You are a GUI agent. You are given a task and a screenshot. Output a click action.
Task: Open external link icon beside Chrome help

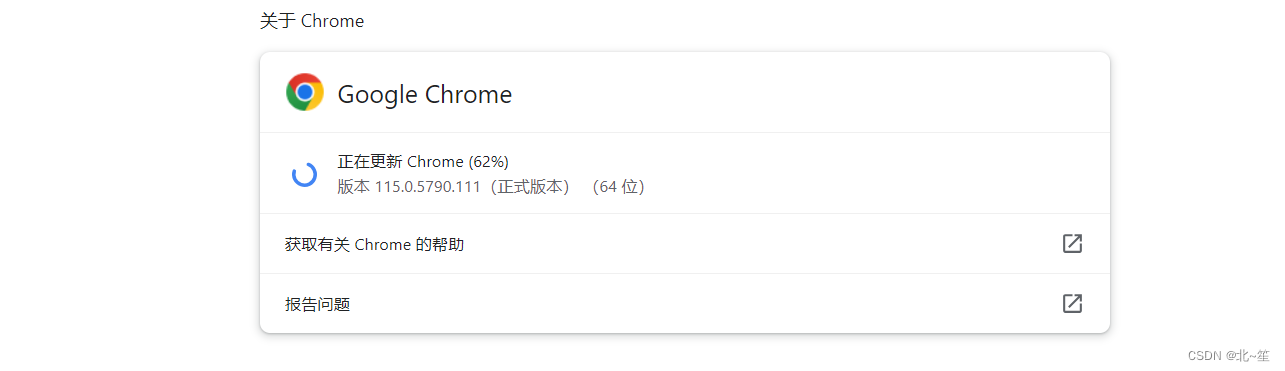[x=1072, y=243]
